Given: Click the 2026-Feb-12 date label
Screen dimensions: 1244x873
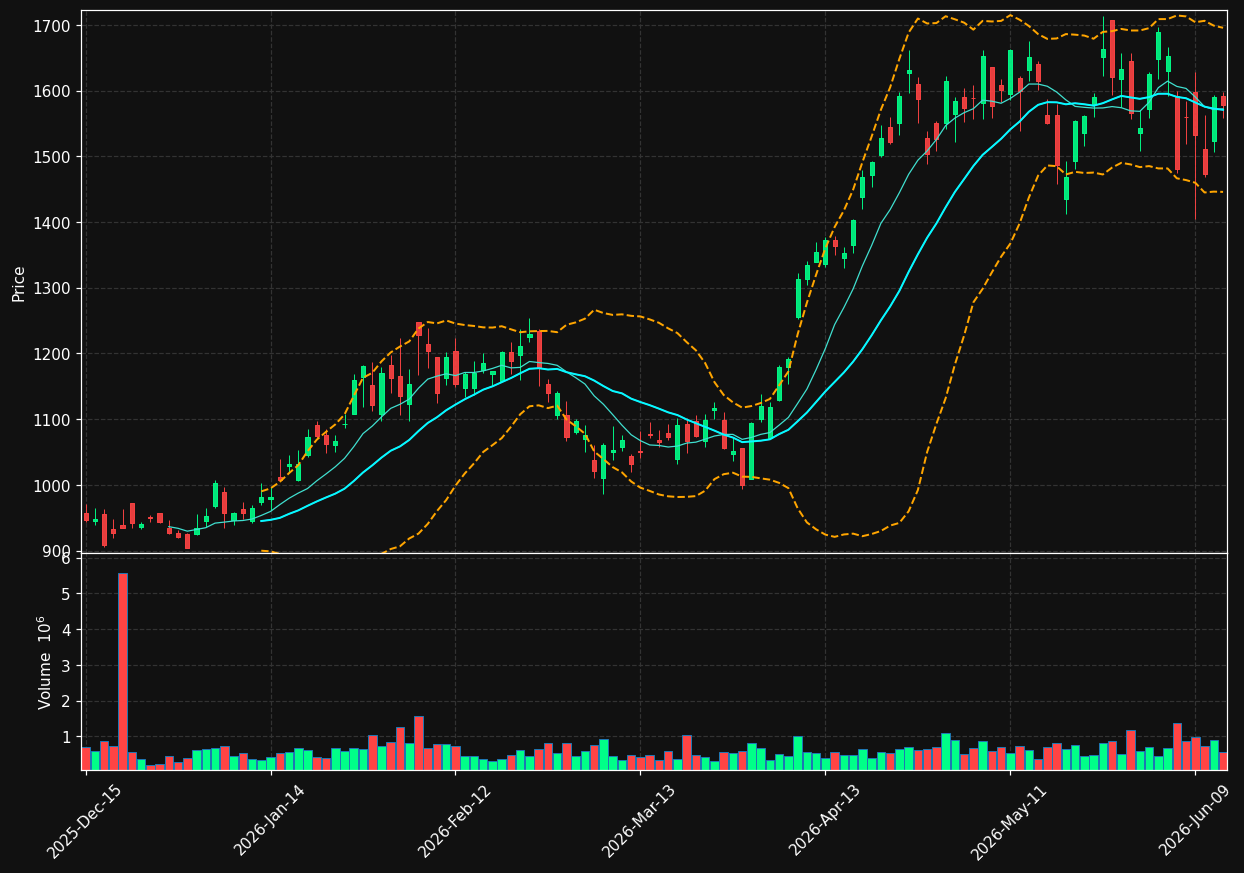Looking at the screenshot, I should tap(455, 820).
